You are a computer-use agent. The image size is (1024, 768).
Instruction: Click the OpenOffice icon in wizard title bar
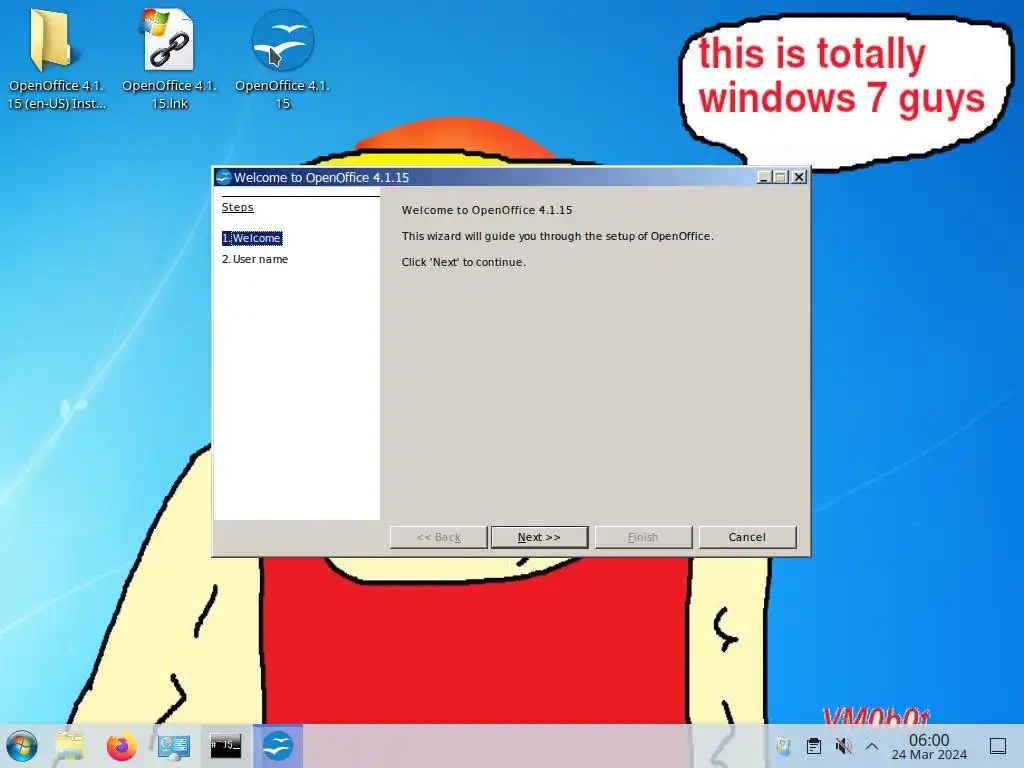(224, 177)
